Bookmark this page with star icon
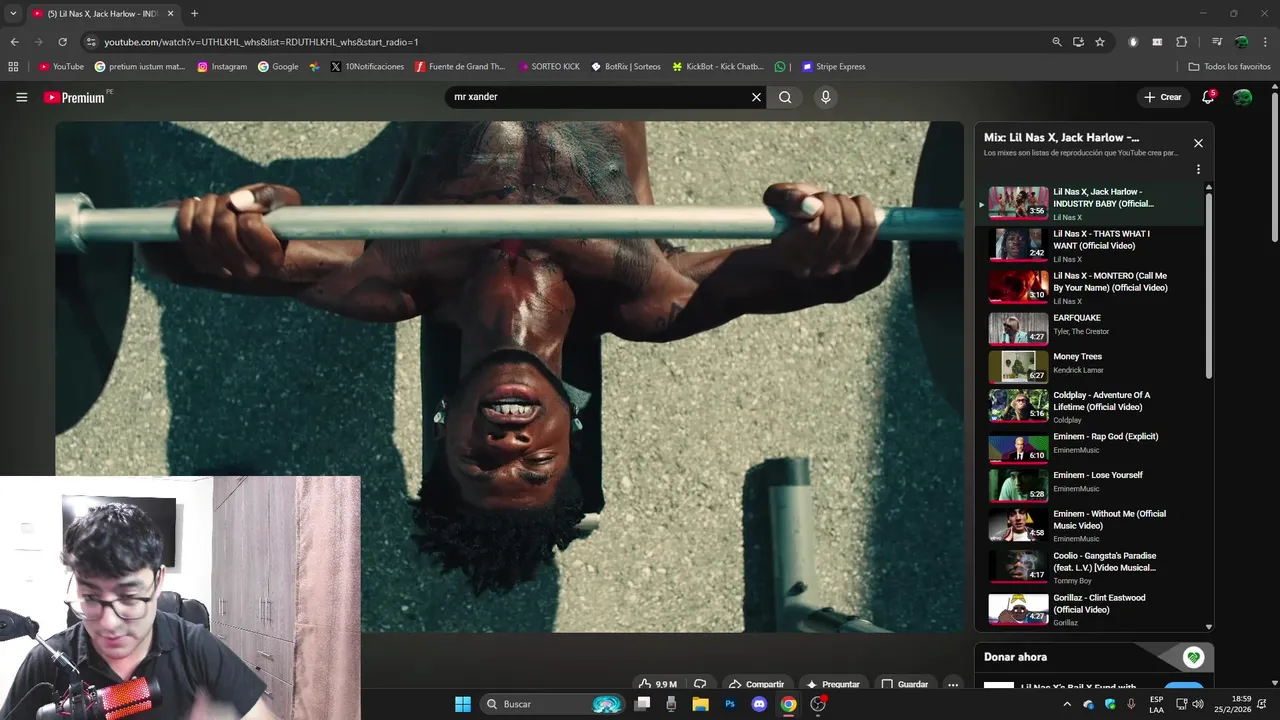Screen dimensions: 1280x720 tap(1100, 42)
